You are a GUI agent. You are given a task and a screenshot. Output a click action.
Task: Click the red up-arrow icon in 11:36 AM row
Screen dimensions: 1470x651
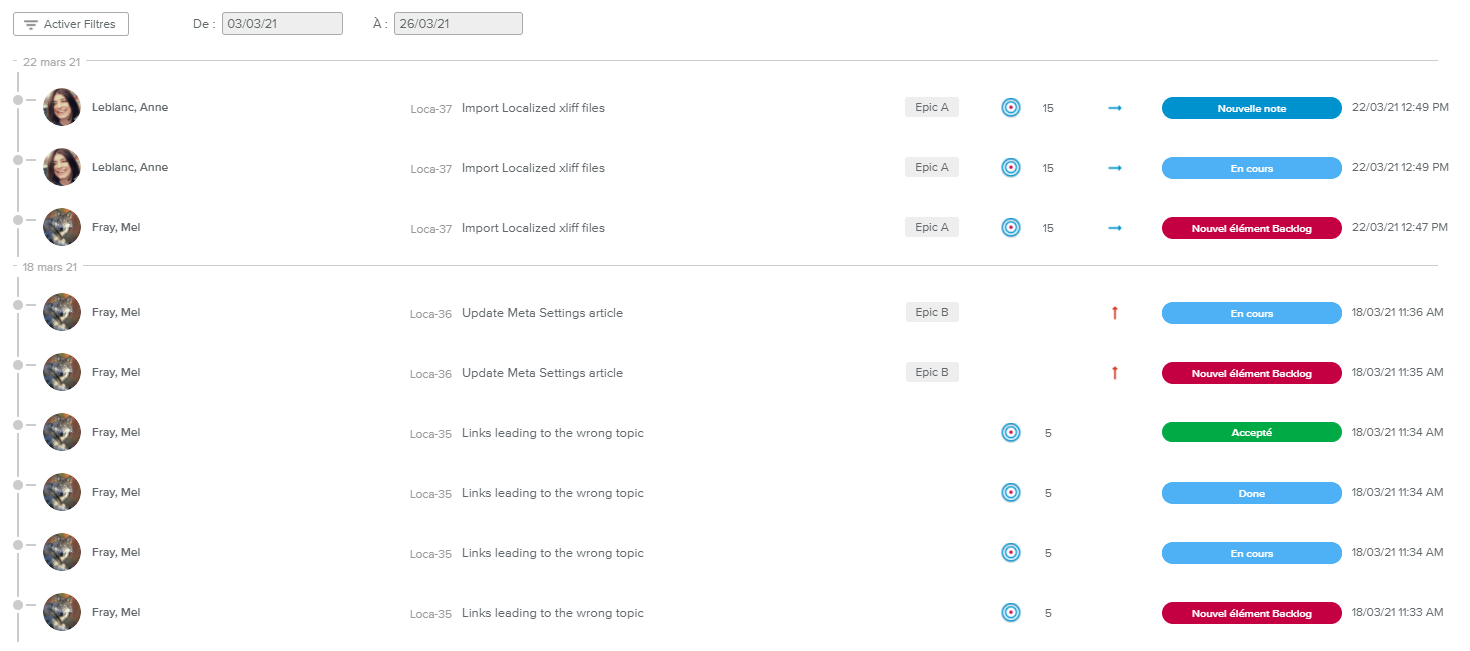1115,313
